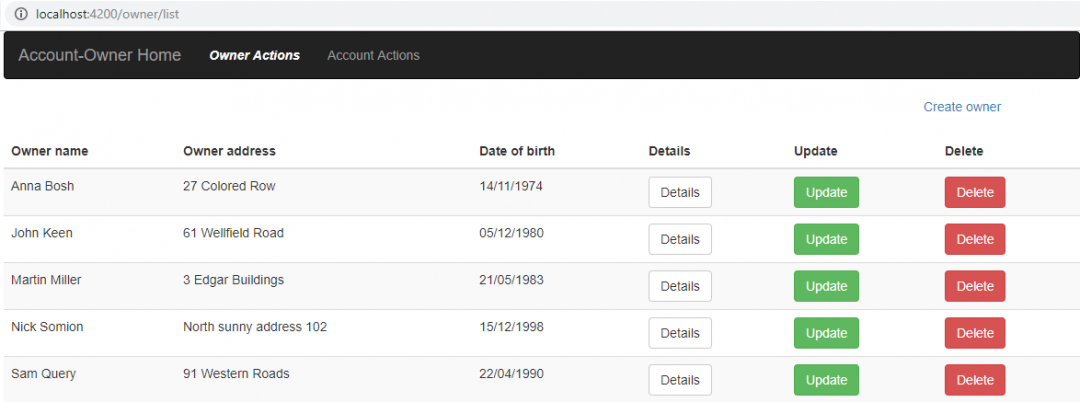Open Details for John Keen
This screenshot has height=402, width=1080.
coord(680,239)
